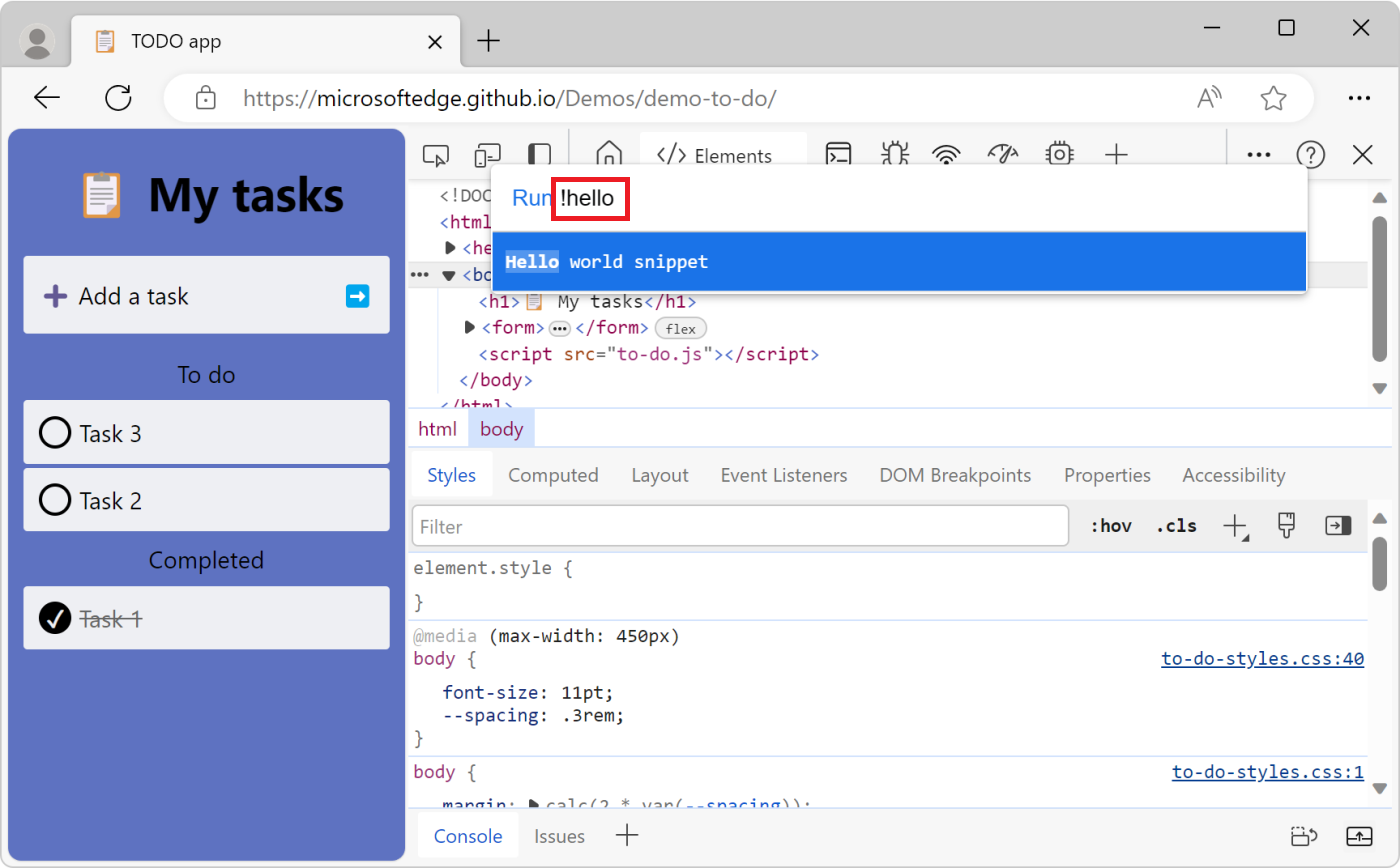Open the Memory chip icon
Image resolution: width=1400 pixels, height=868 pixels.
1058,155
